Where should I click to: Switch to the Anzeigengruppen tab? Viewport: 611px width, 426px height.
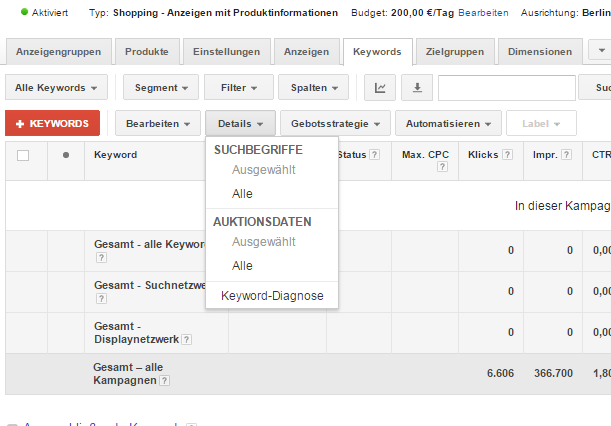[58, 51]
